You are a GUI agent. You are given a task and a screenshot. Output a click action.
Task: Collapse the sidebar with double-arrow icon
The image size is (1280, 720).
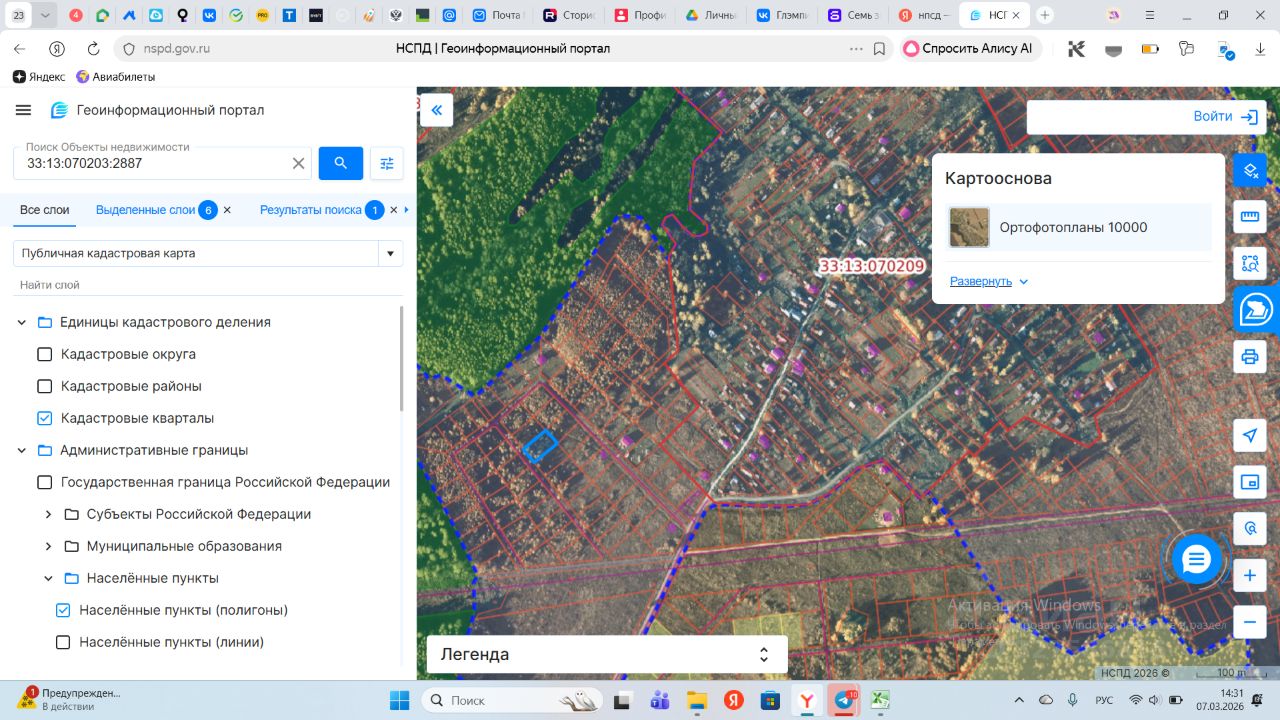click(x=436, y=110)
